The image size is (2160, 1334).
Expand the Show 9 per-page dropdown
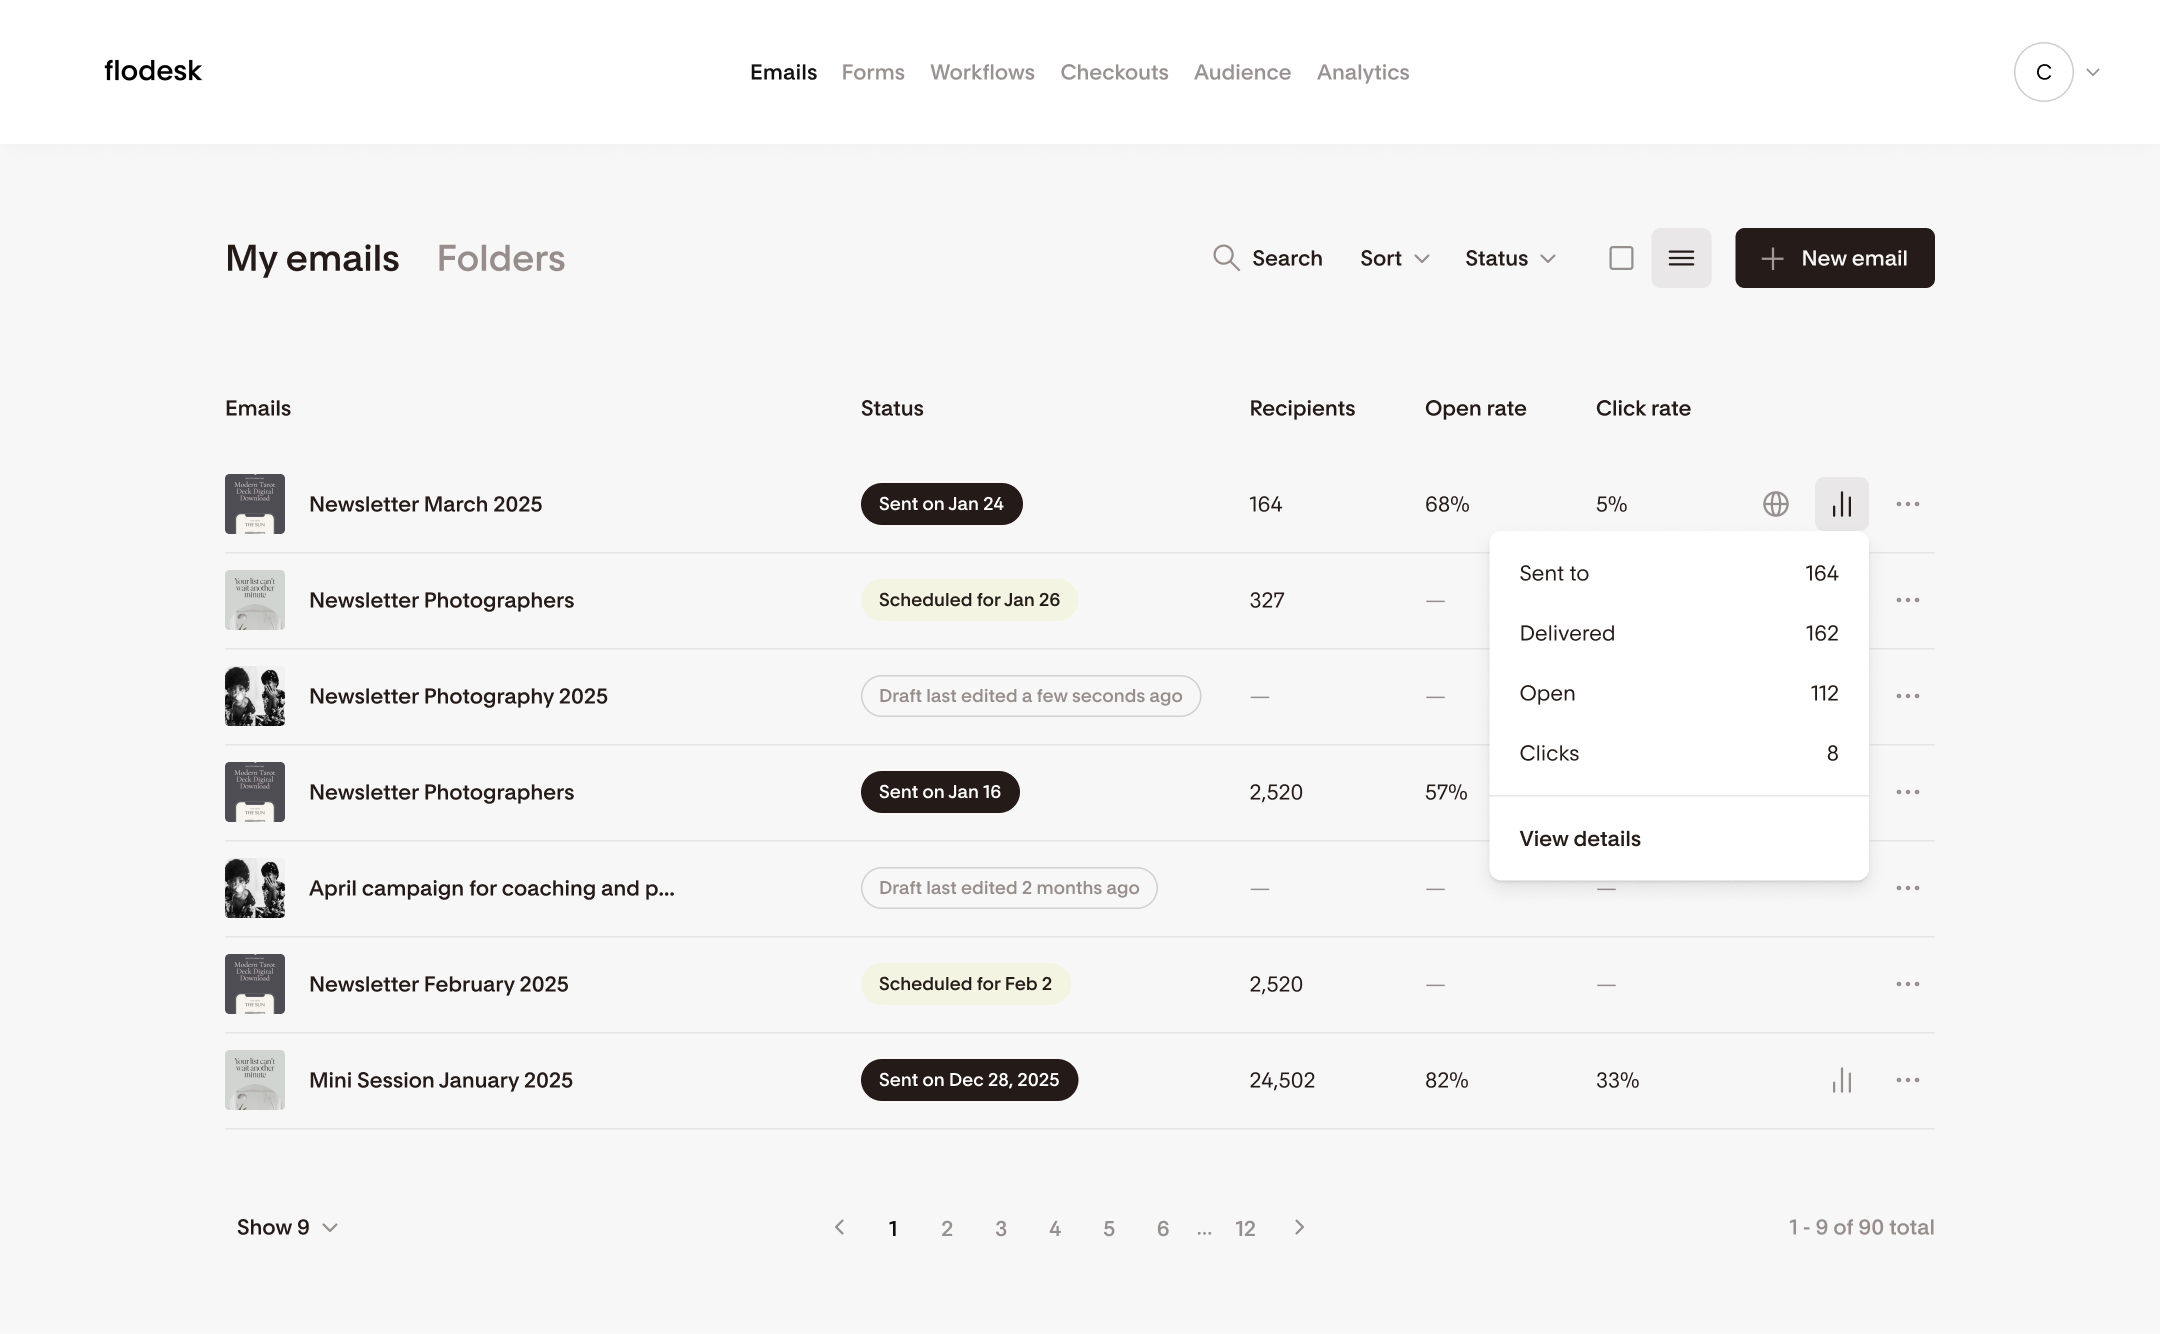(x=287, y=1227)
